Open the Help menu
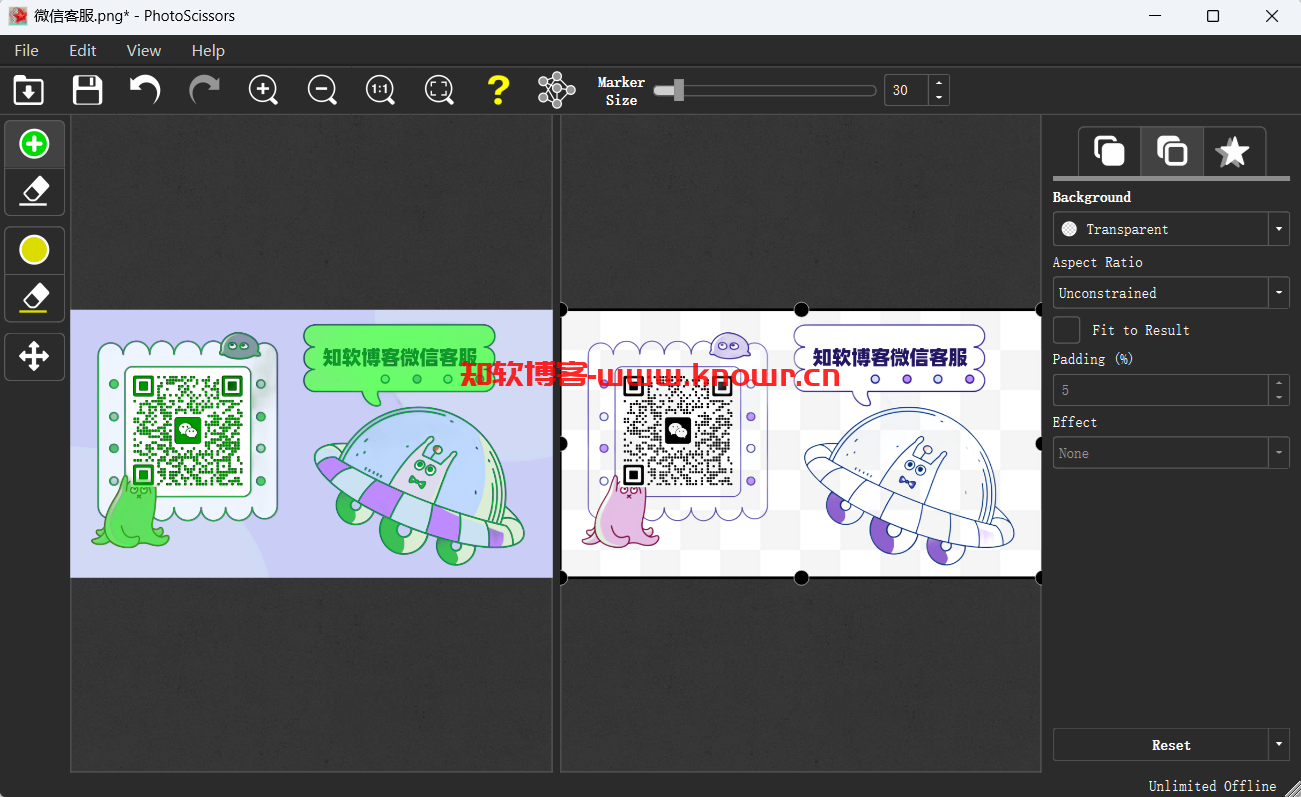1301x797 pixels. [208, 50]
